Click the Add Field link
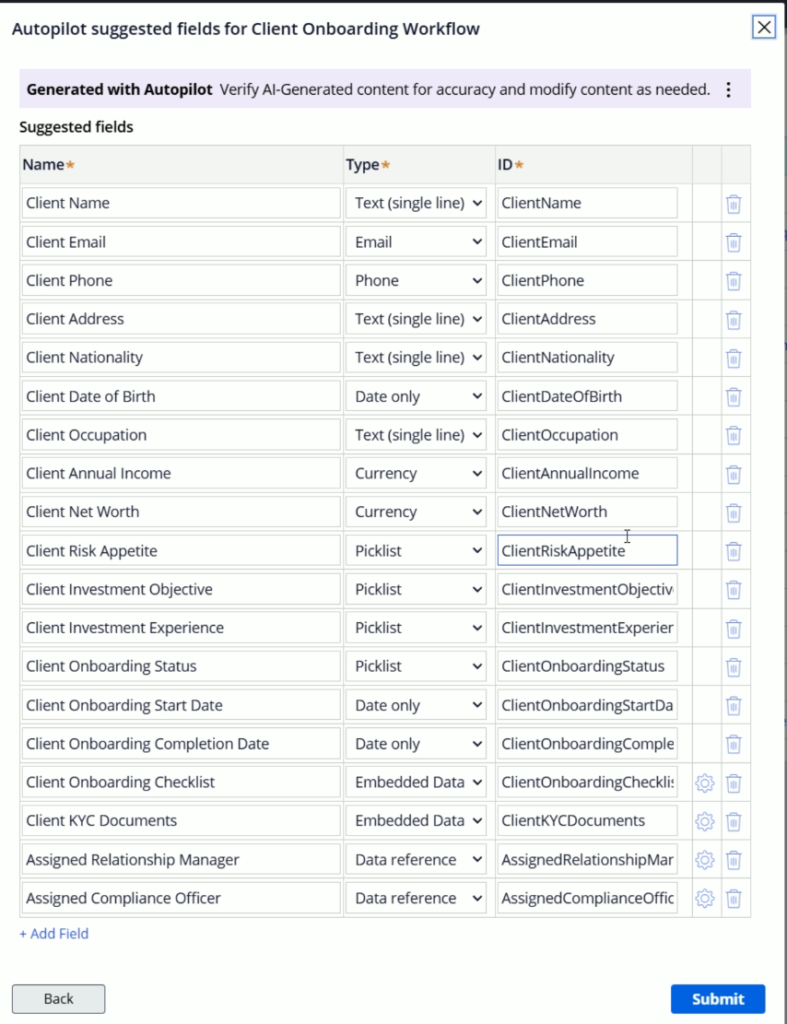The width and height of the screenshot is (787, 1024). tap(54, 934)
